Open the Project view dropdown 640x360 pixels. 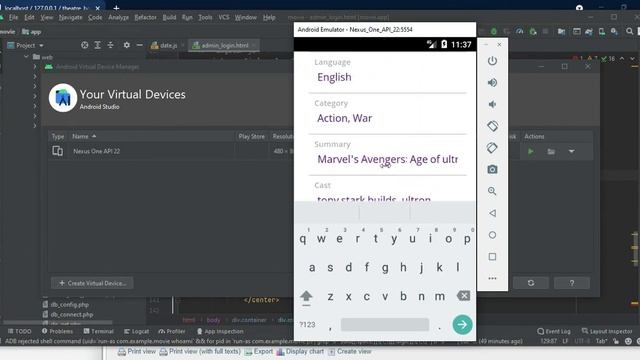click(x=25, y=45)
